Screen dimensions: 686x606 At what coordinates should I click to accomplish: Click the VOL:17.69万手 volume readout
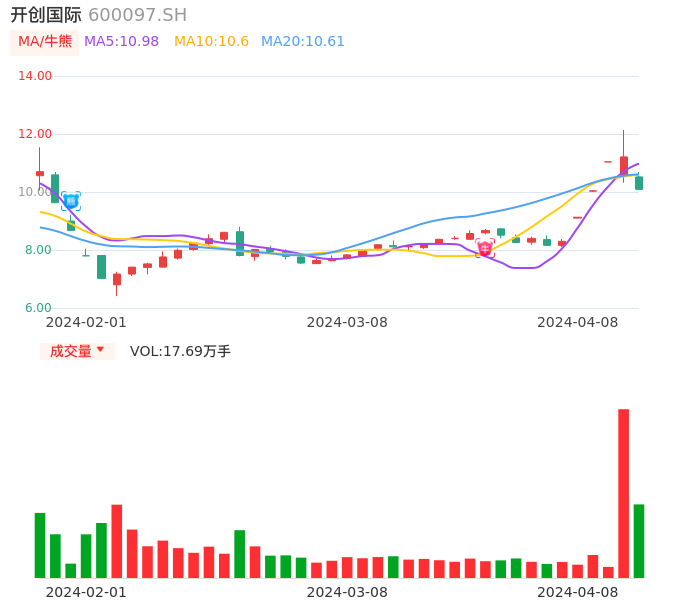point(180,351)
